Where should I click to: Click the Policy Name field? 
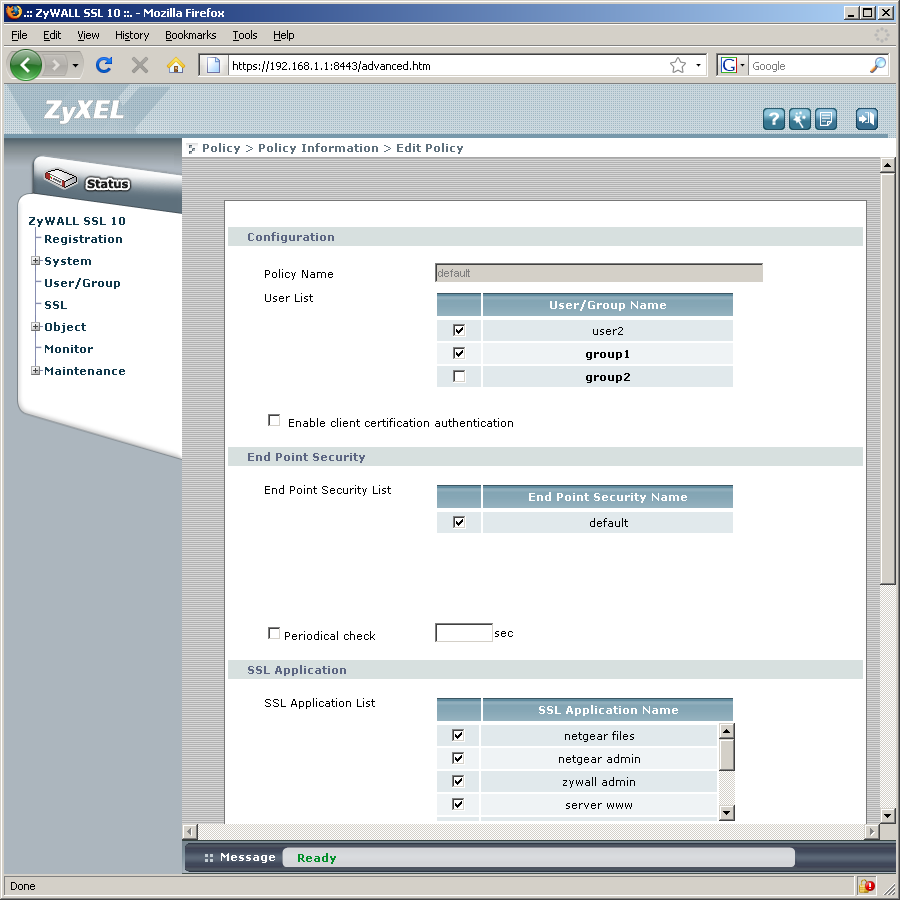[x=599, y=273]
